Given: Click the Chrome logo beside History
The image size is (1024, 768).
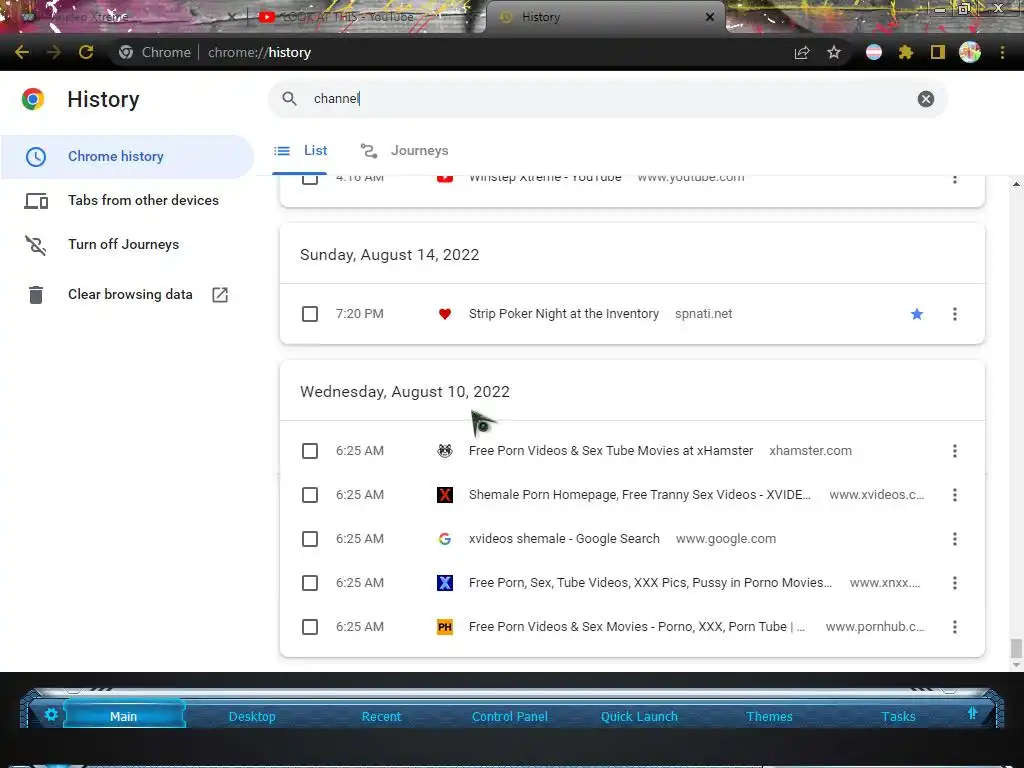Looking at the screenshot, I should [33, 99].
